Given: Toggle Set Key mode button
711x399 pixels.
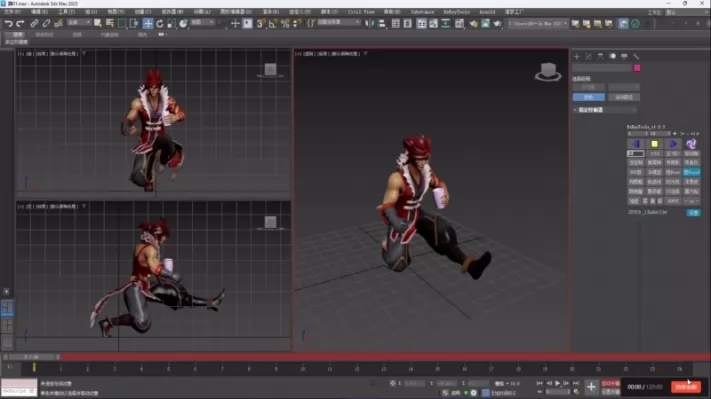Looking at the screenshot, I should pyautogui.click(x=610, y=392).
